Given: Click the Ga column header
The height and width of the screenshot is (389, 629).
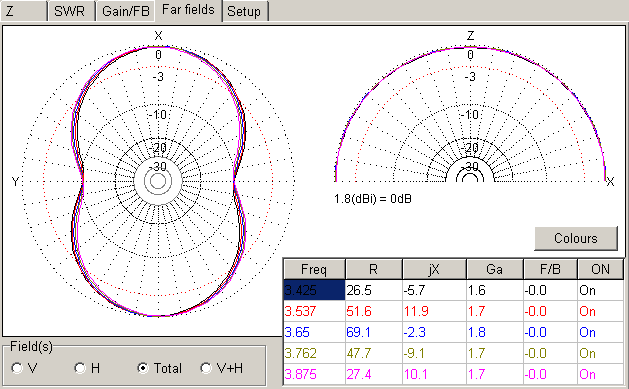Looking at the screenshot, I should tap(495, 269).
